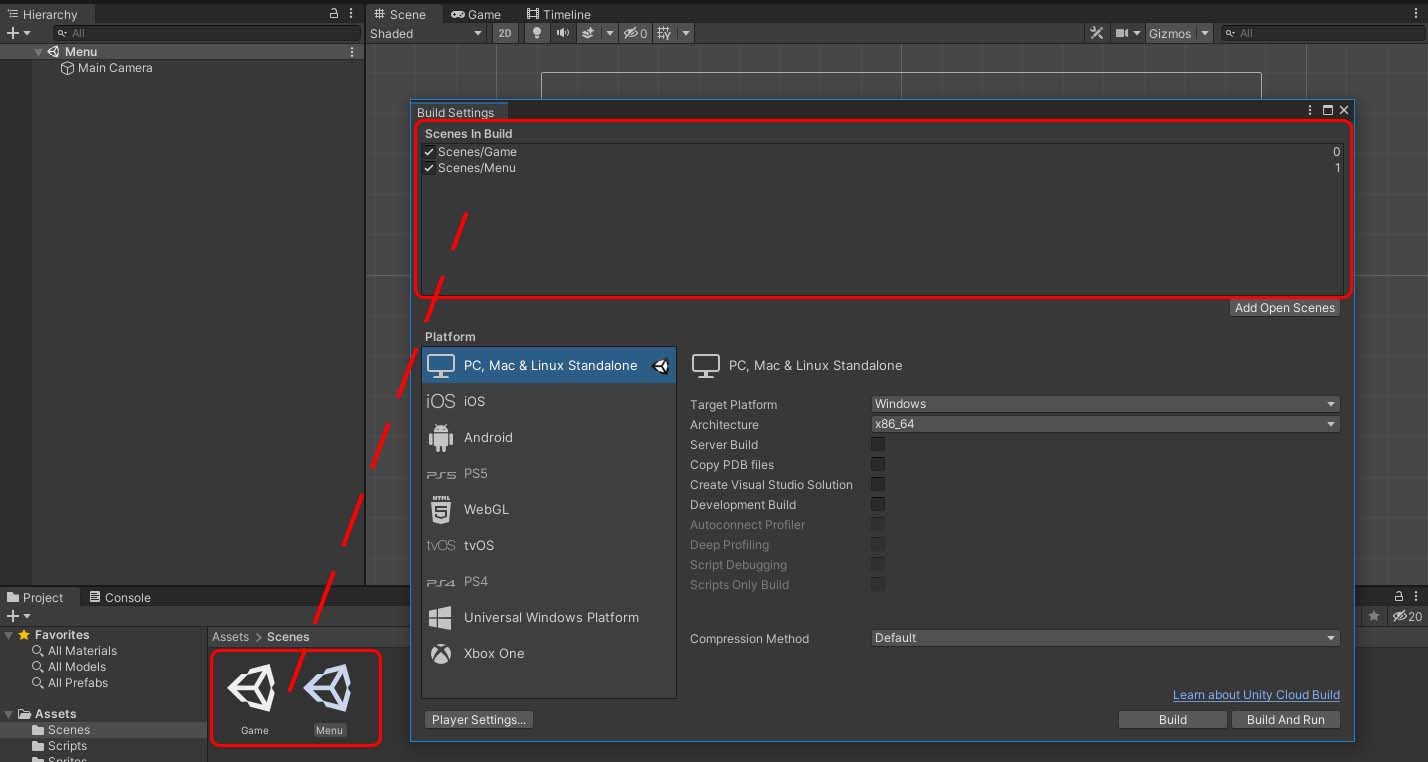Viewport: 1428px width, 762px height.
Task: Open Hierarchy create plus dropdown
Action: coord(18,33)
